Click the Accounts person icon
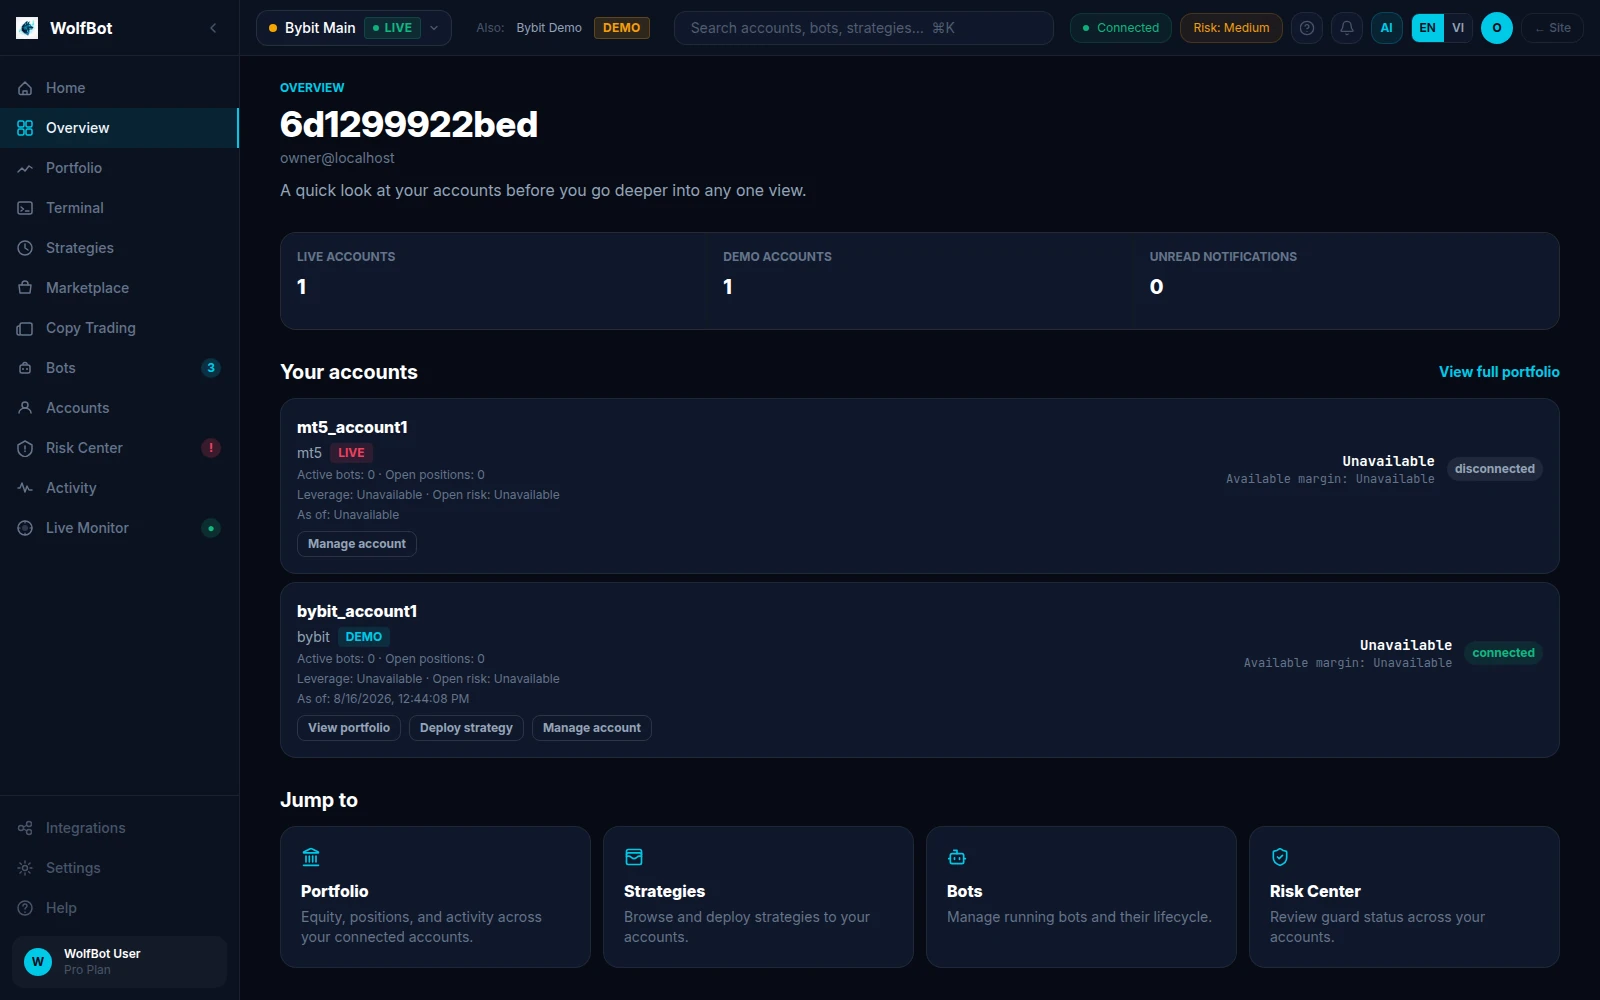 click(x=25, y=408)
